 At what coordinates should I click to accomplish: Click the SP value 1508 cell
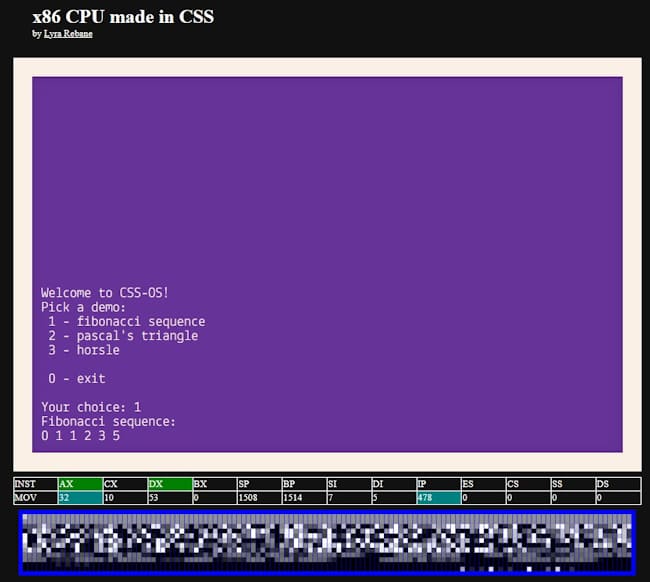pyautogui.click(x=260, y=497)
